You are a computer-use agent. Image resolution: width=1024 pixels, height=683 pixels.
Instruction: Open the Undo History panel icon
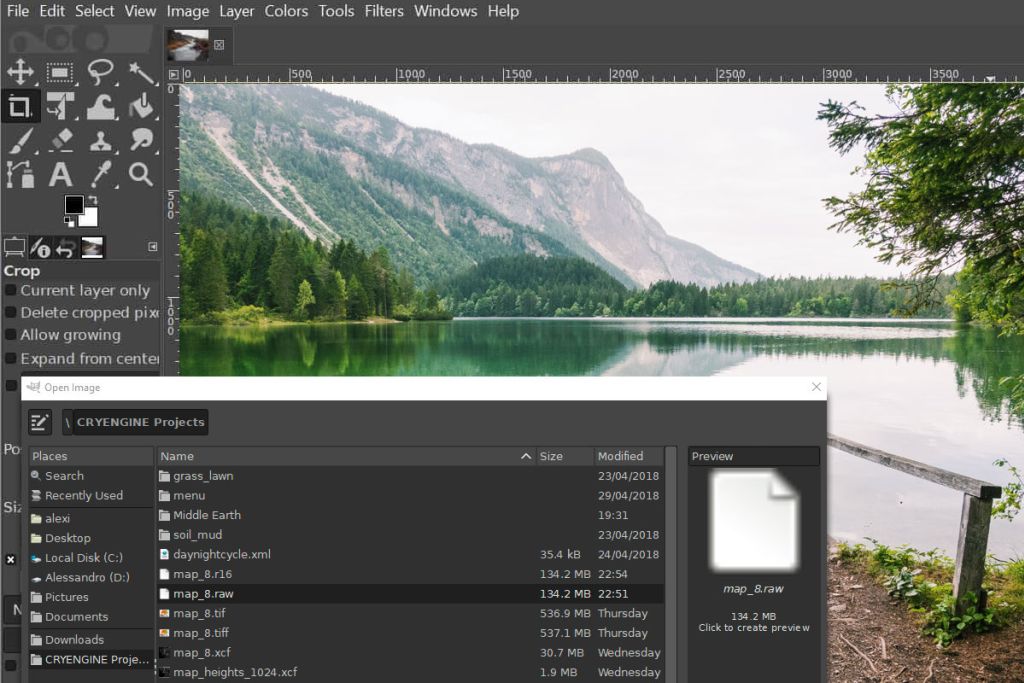[x=66, y=246]
